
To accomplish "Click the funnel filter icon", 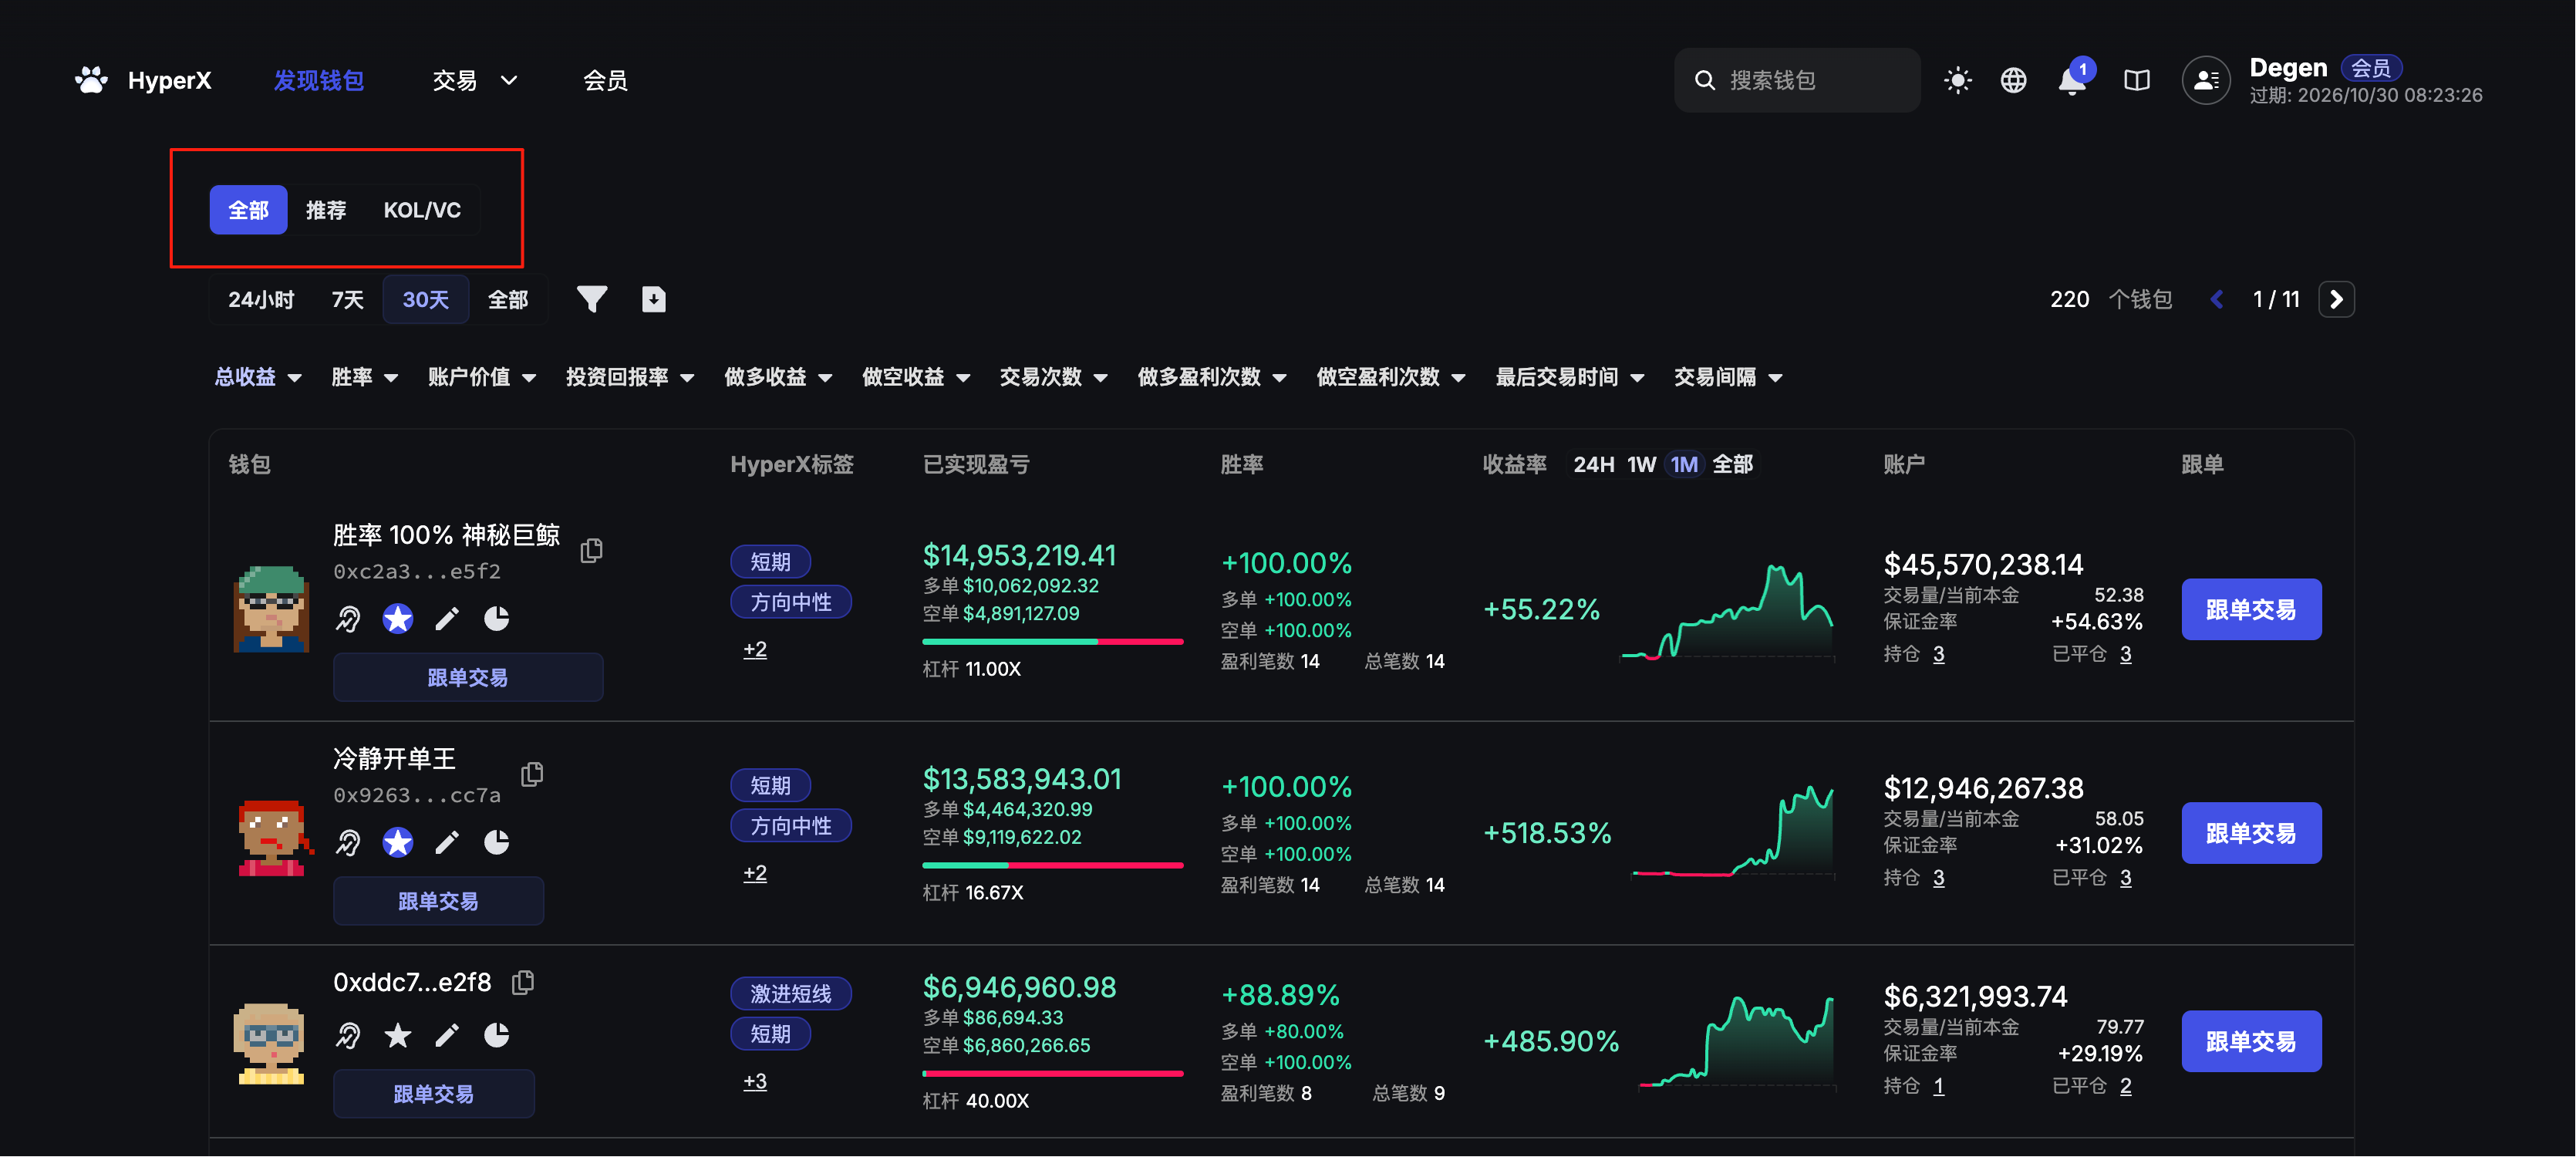I will tap(591, 299).
